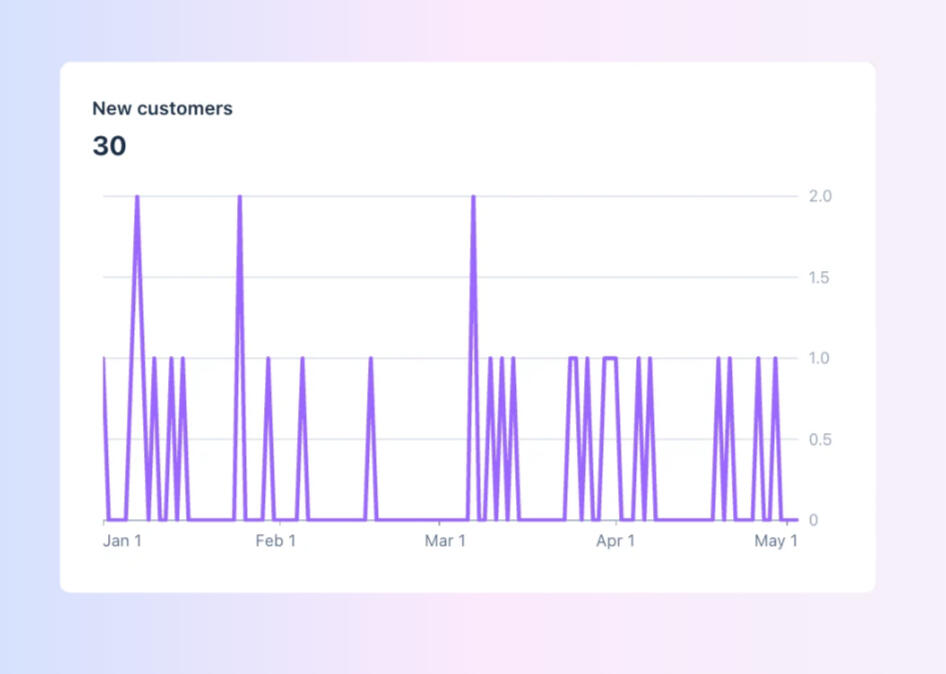Click the "0.5" y-axis label

[x=820, y=440]
